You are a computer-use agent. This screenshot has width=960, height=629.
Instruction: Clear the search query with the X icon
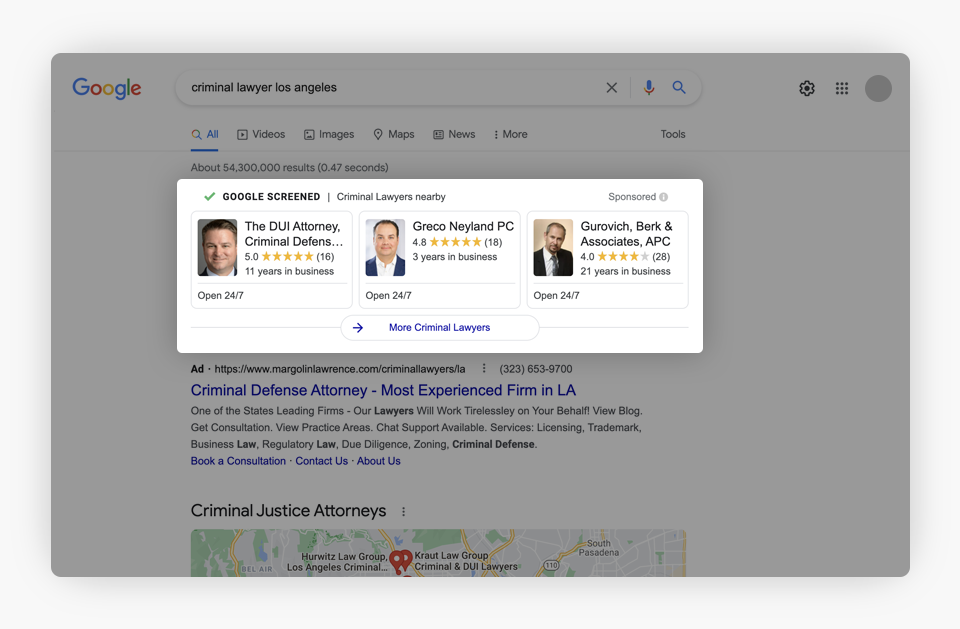pyautogui.click(x=612, y=88)
